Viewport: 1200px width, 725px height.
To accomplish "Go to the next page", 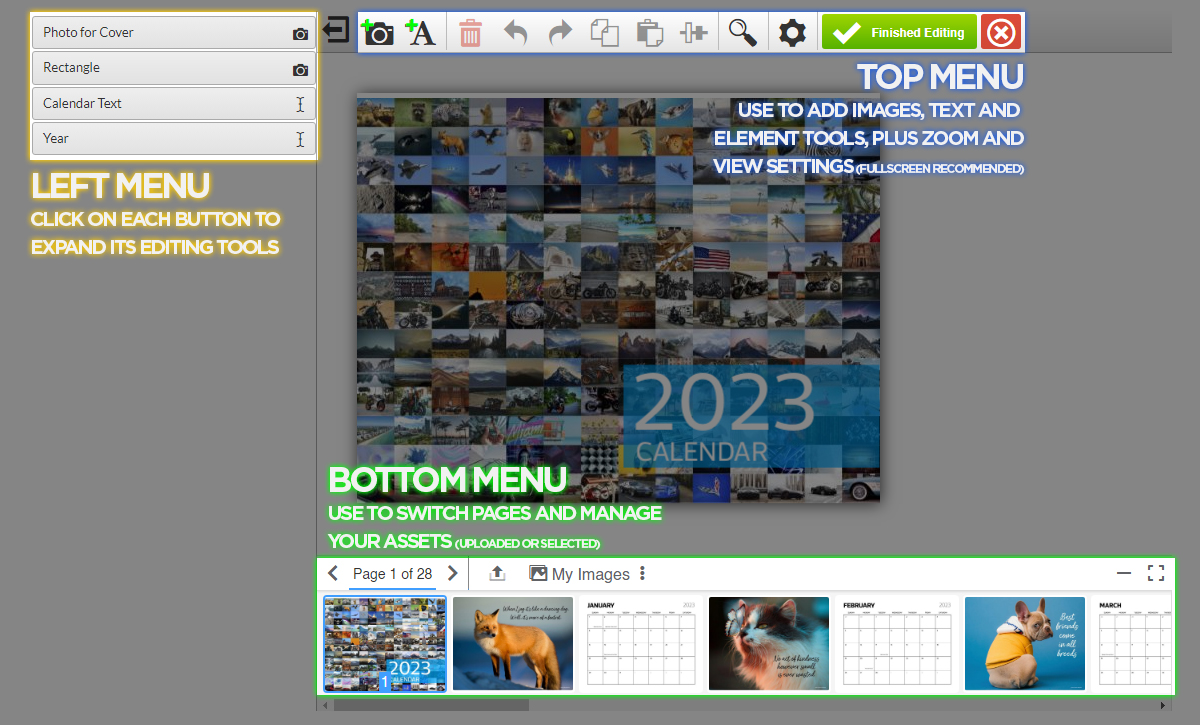I will click(452, 574).
